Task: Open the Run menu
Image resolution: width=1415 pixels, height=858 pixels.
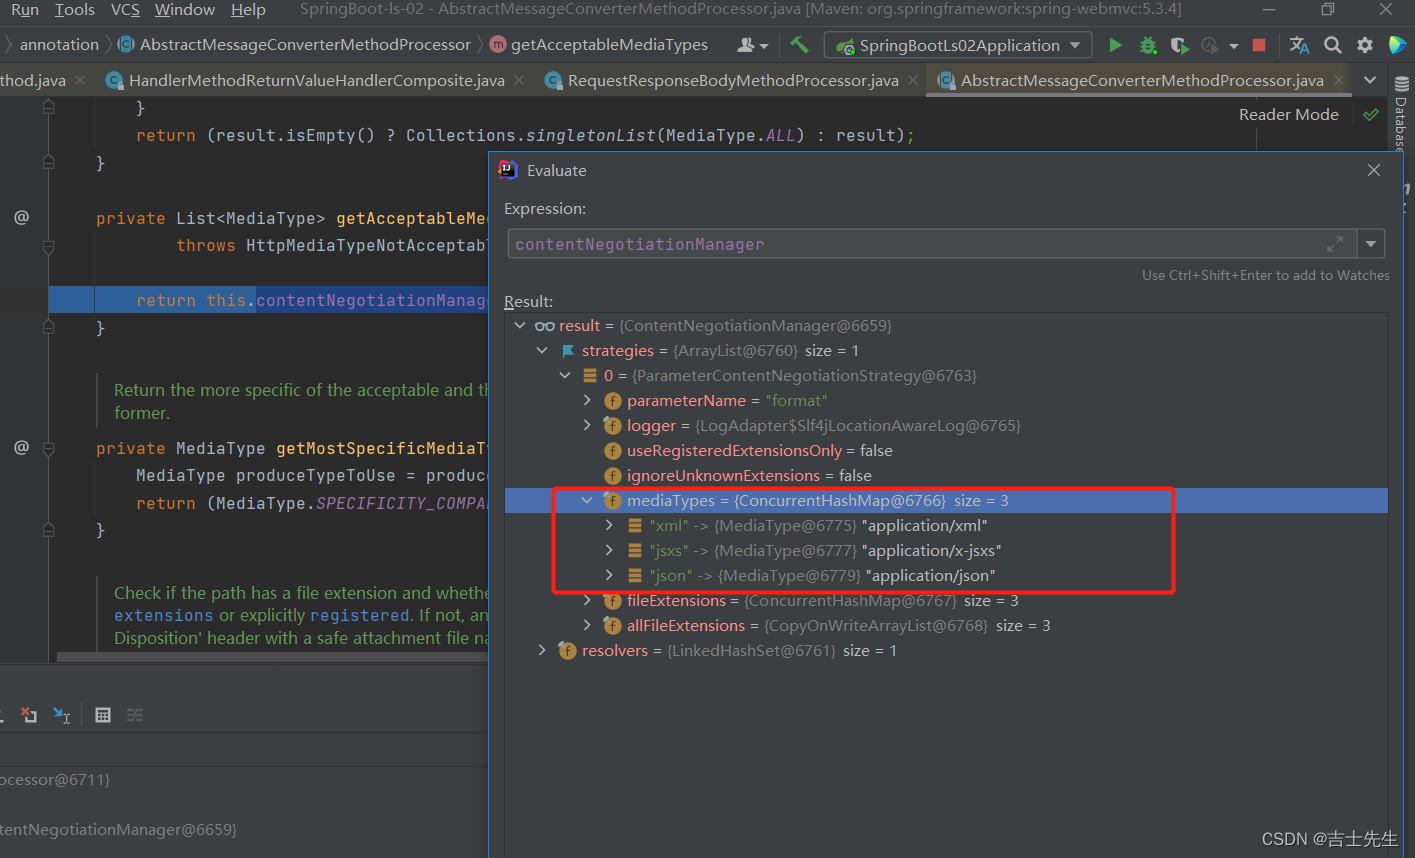Action: pos(25,10)
